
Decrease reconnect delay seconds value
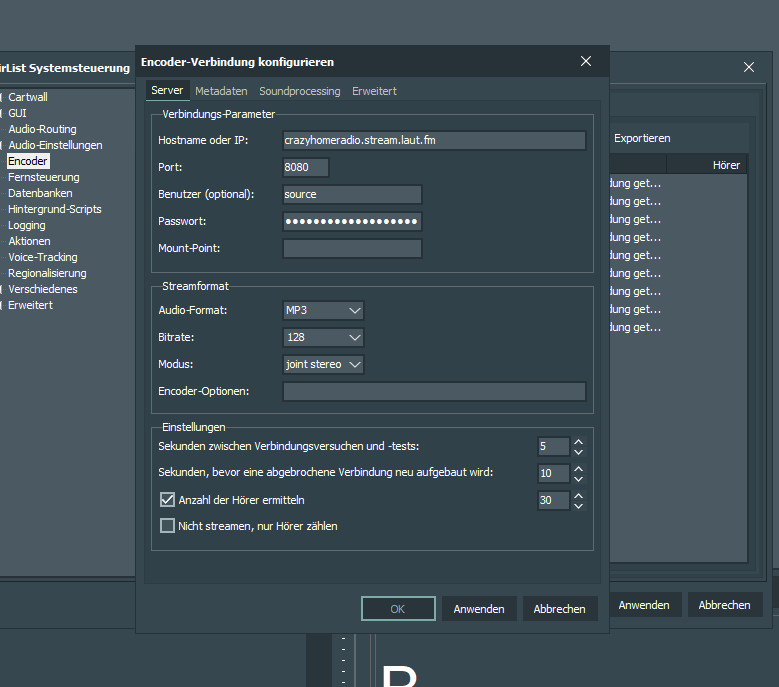click(x=578, y=478)
